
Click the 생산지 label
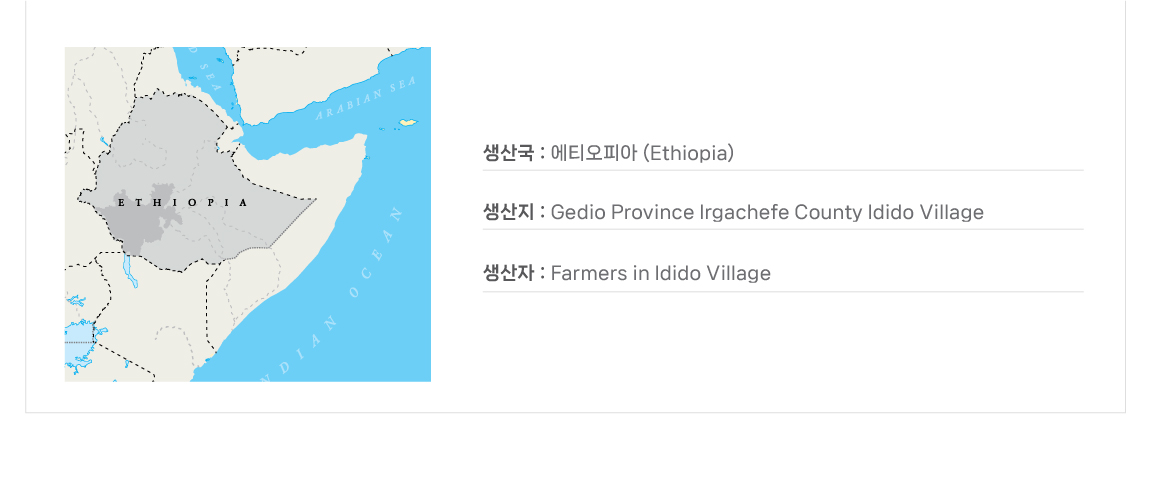coord(508,212)
